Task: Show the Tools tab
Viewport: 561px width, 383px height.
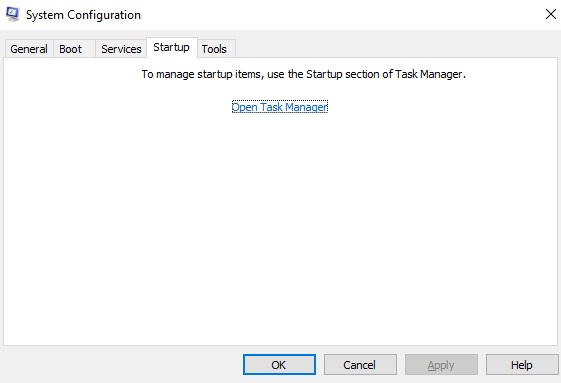Action: (214, 49)
